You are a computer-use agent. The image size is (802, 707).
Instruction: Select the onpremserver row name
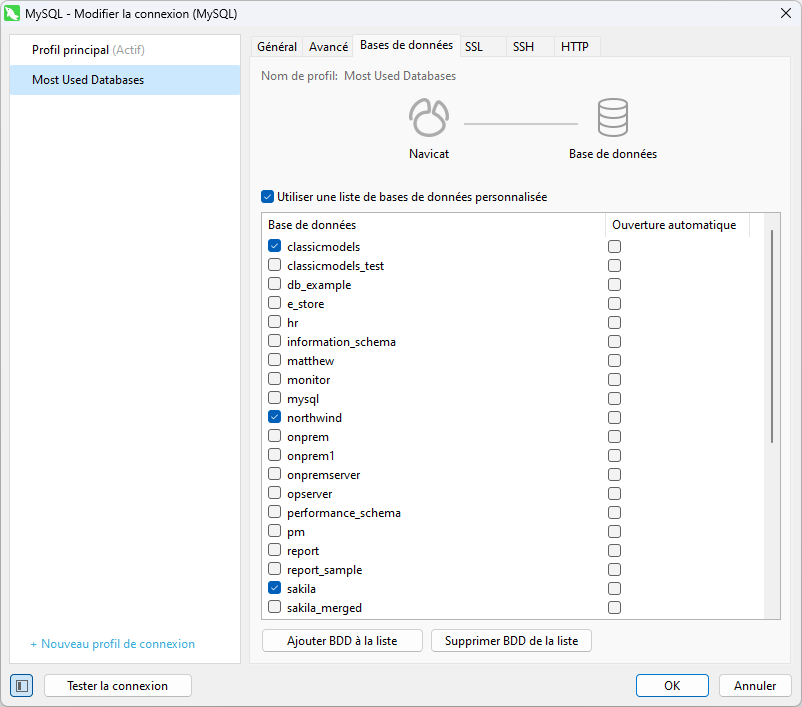(x=323, y=475)
